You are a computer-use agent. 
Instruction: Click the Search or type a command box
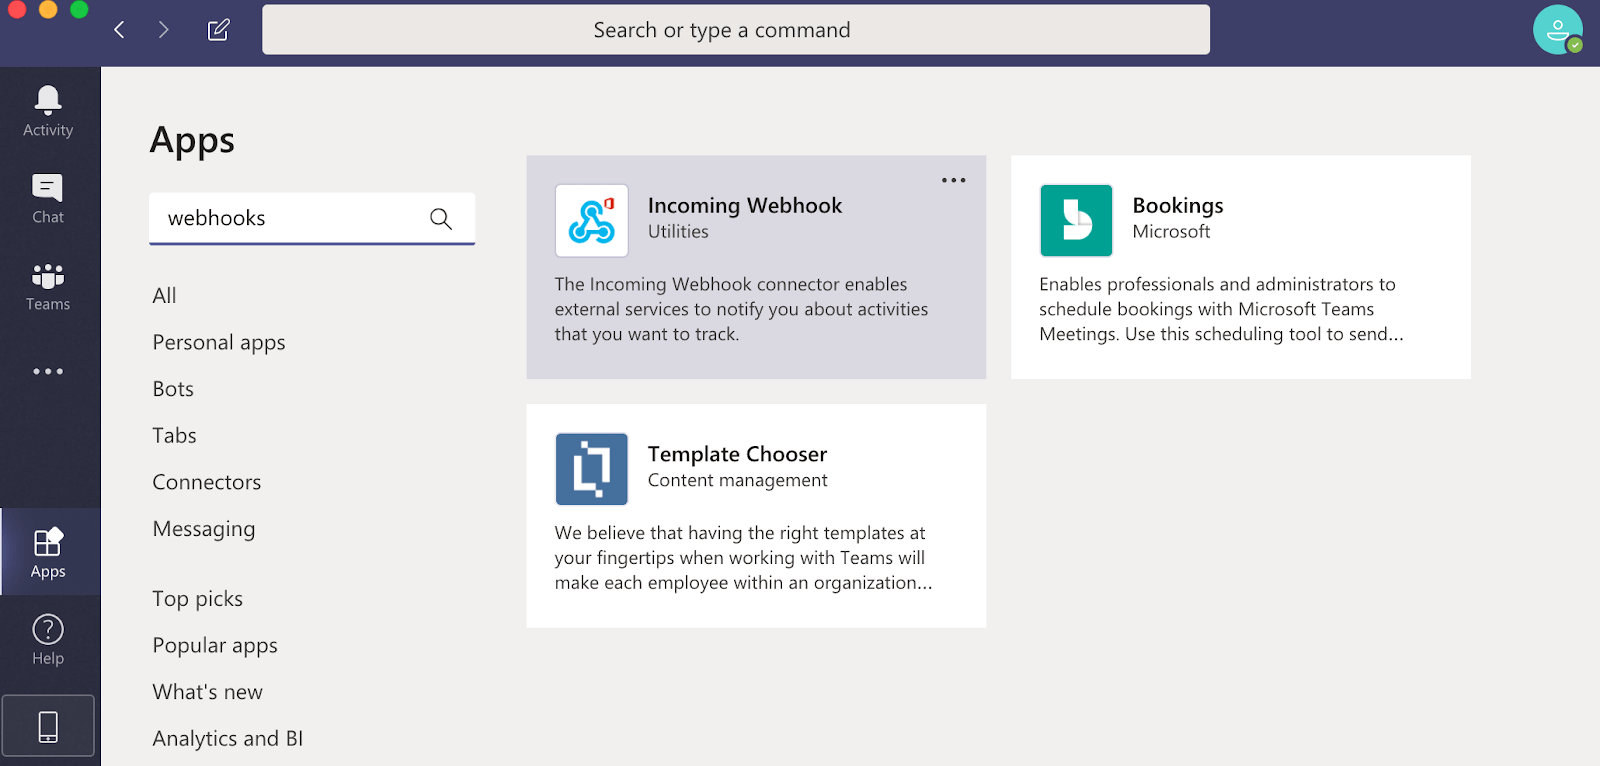pyautogui.click(x=736, y=30)
